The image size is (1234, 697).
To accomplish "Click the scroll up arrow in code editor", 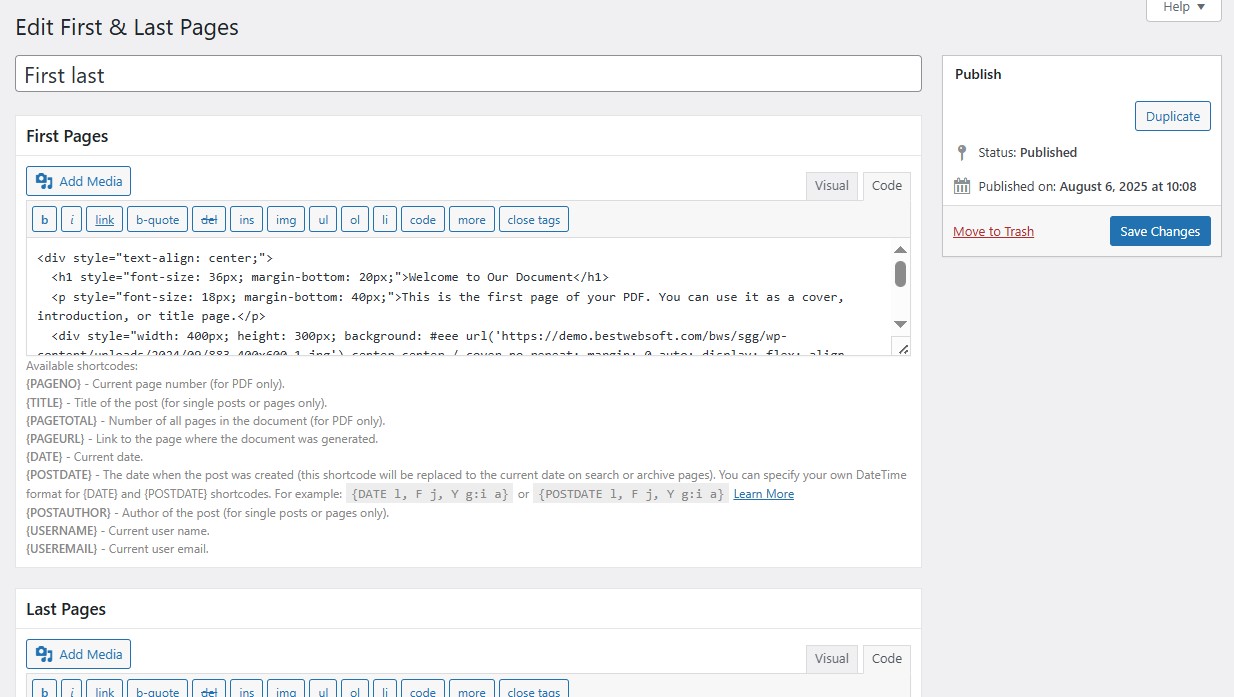I will pos(901,249).
